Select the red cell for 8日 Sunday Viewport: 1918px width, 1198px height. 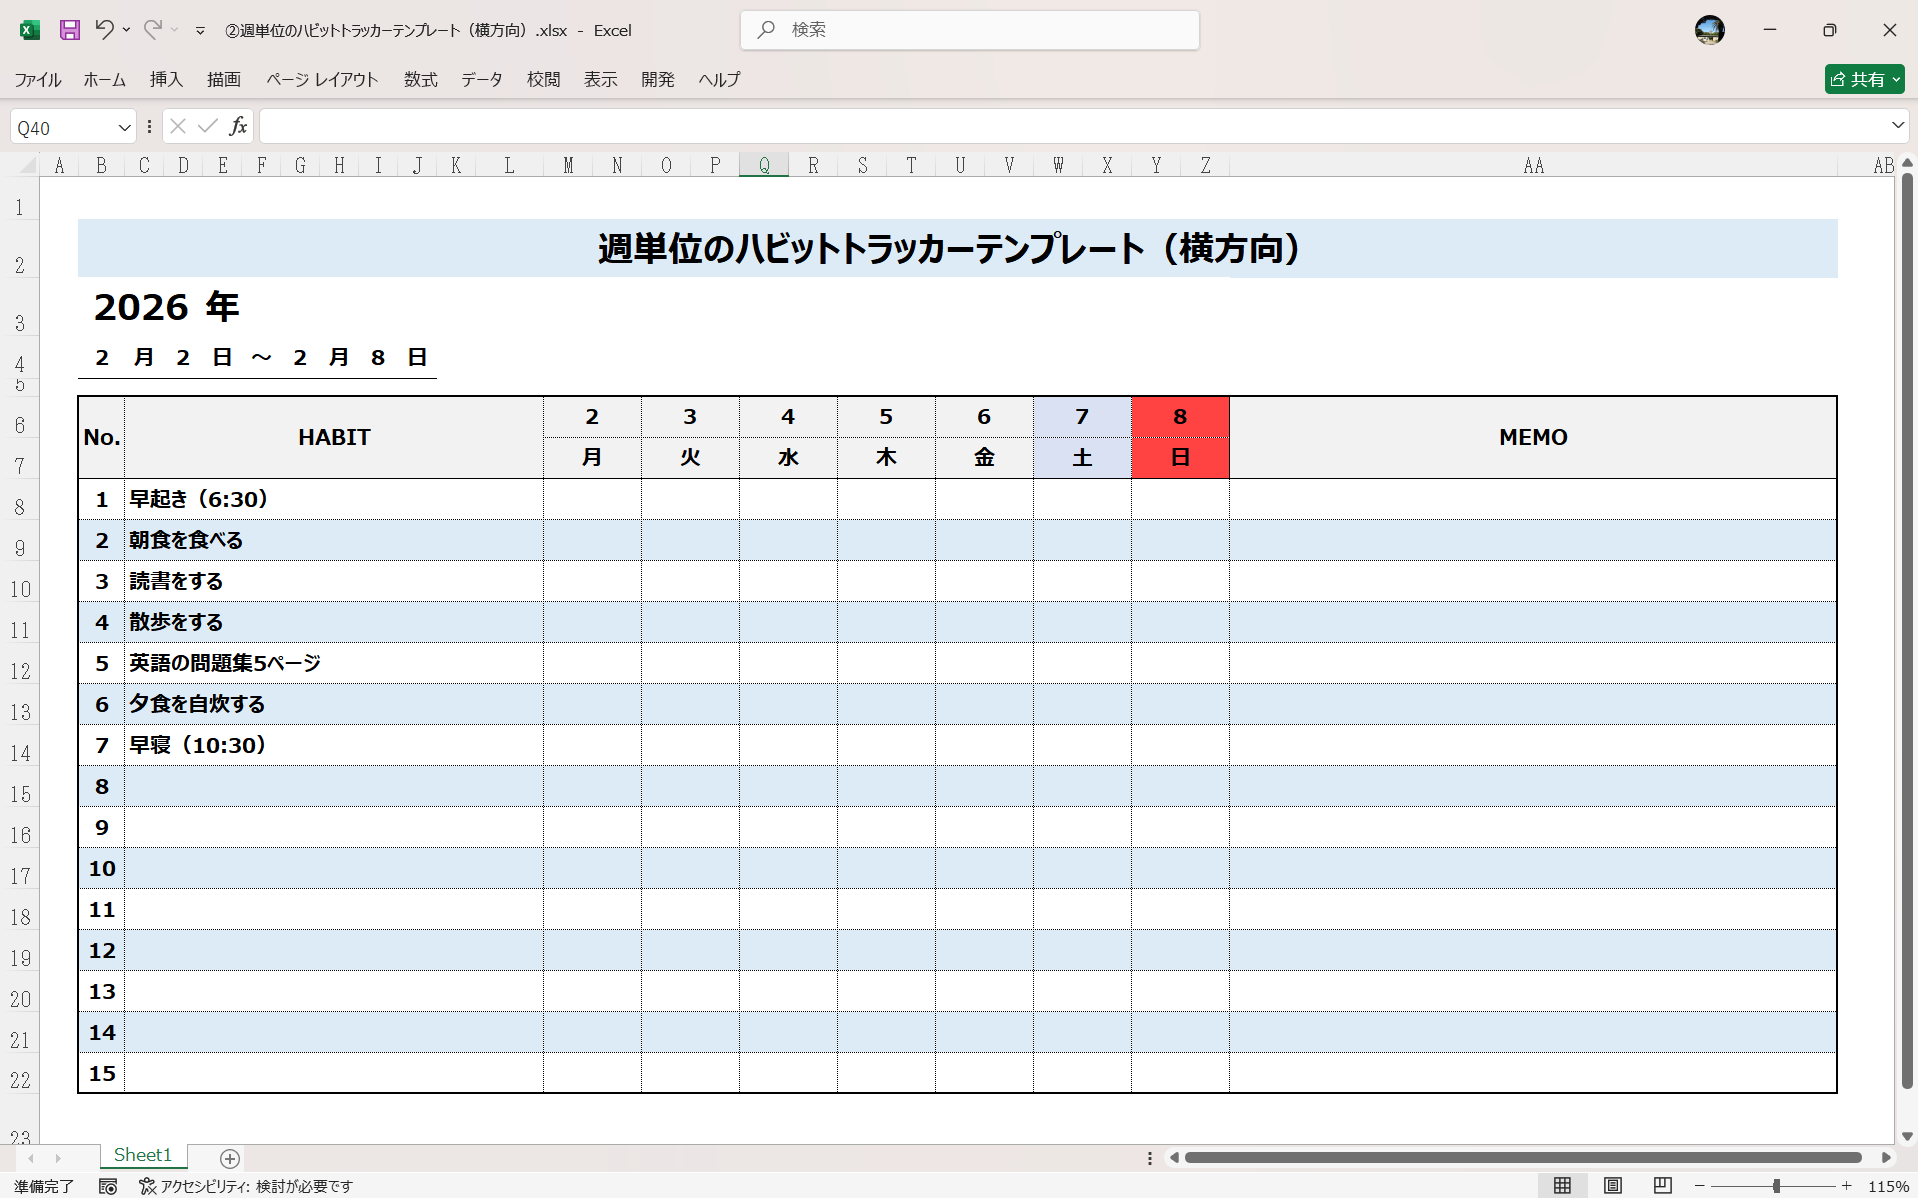pyautogui.click(x=1180, y=437)
